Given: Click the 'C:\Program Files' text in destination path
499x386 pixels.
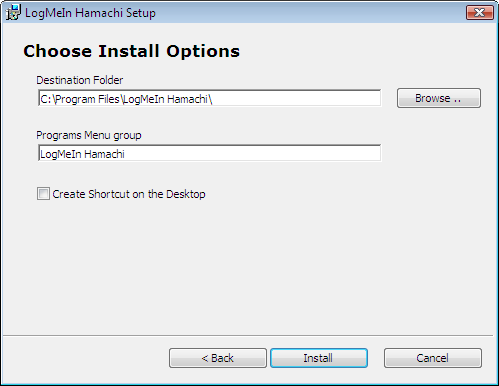Looking at the screenshot, I should click(x=80, y=99).
